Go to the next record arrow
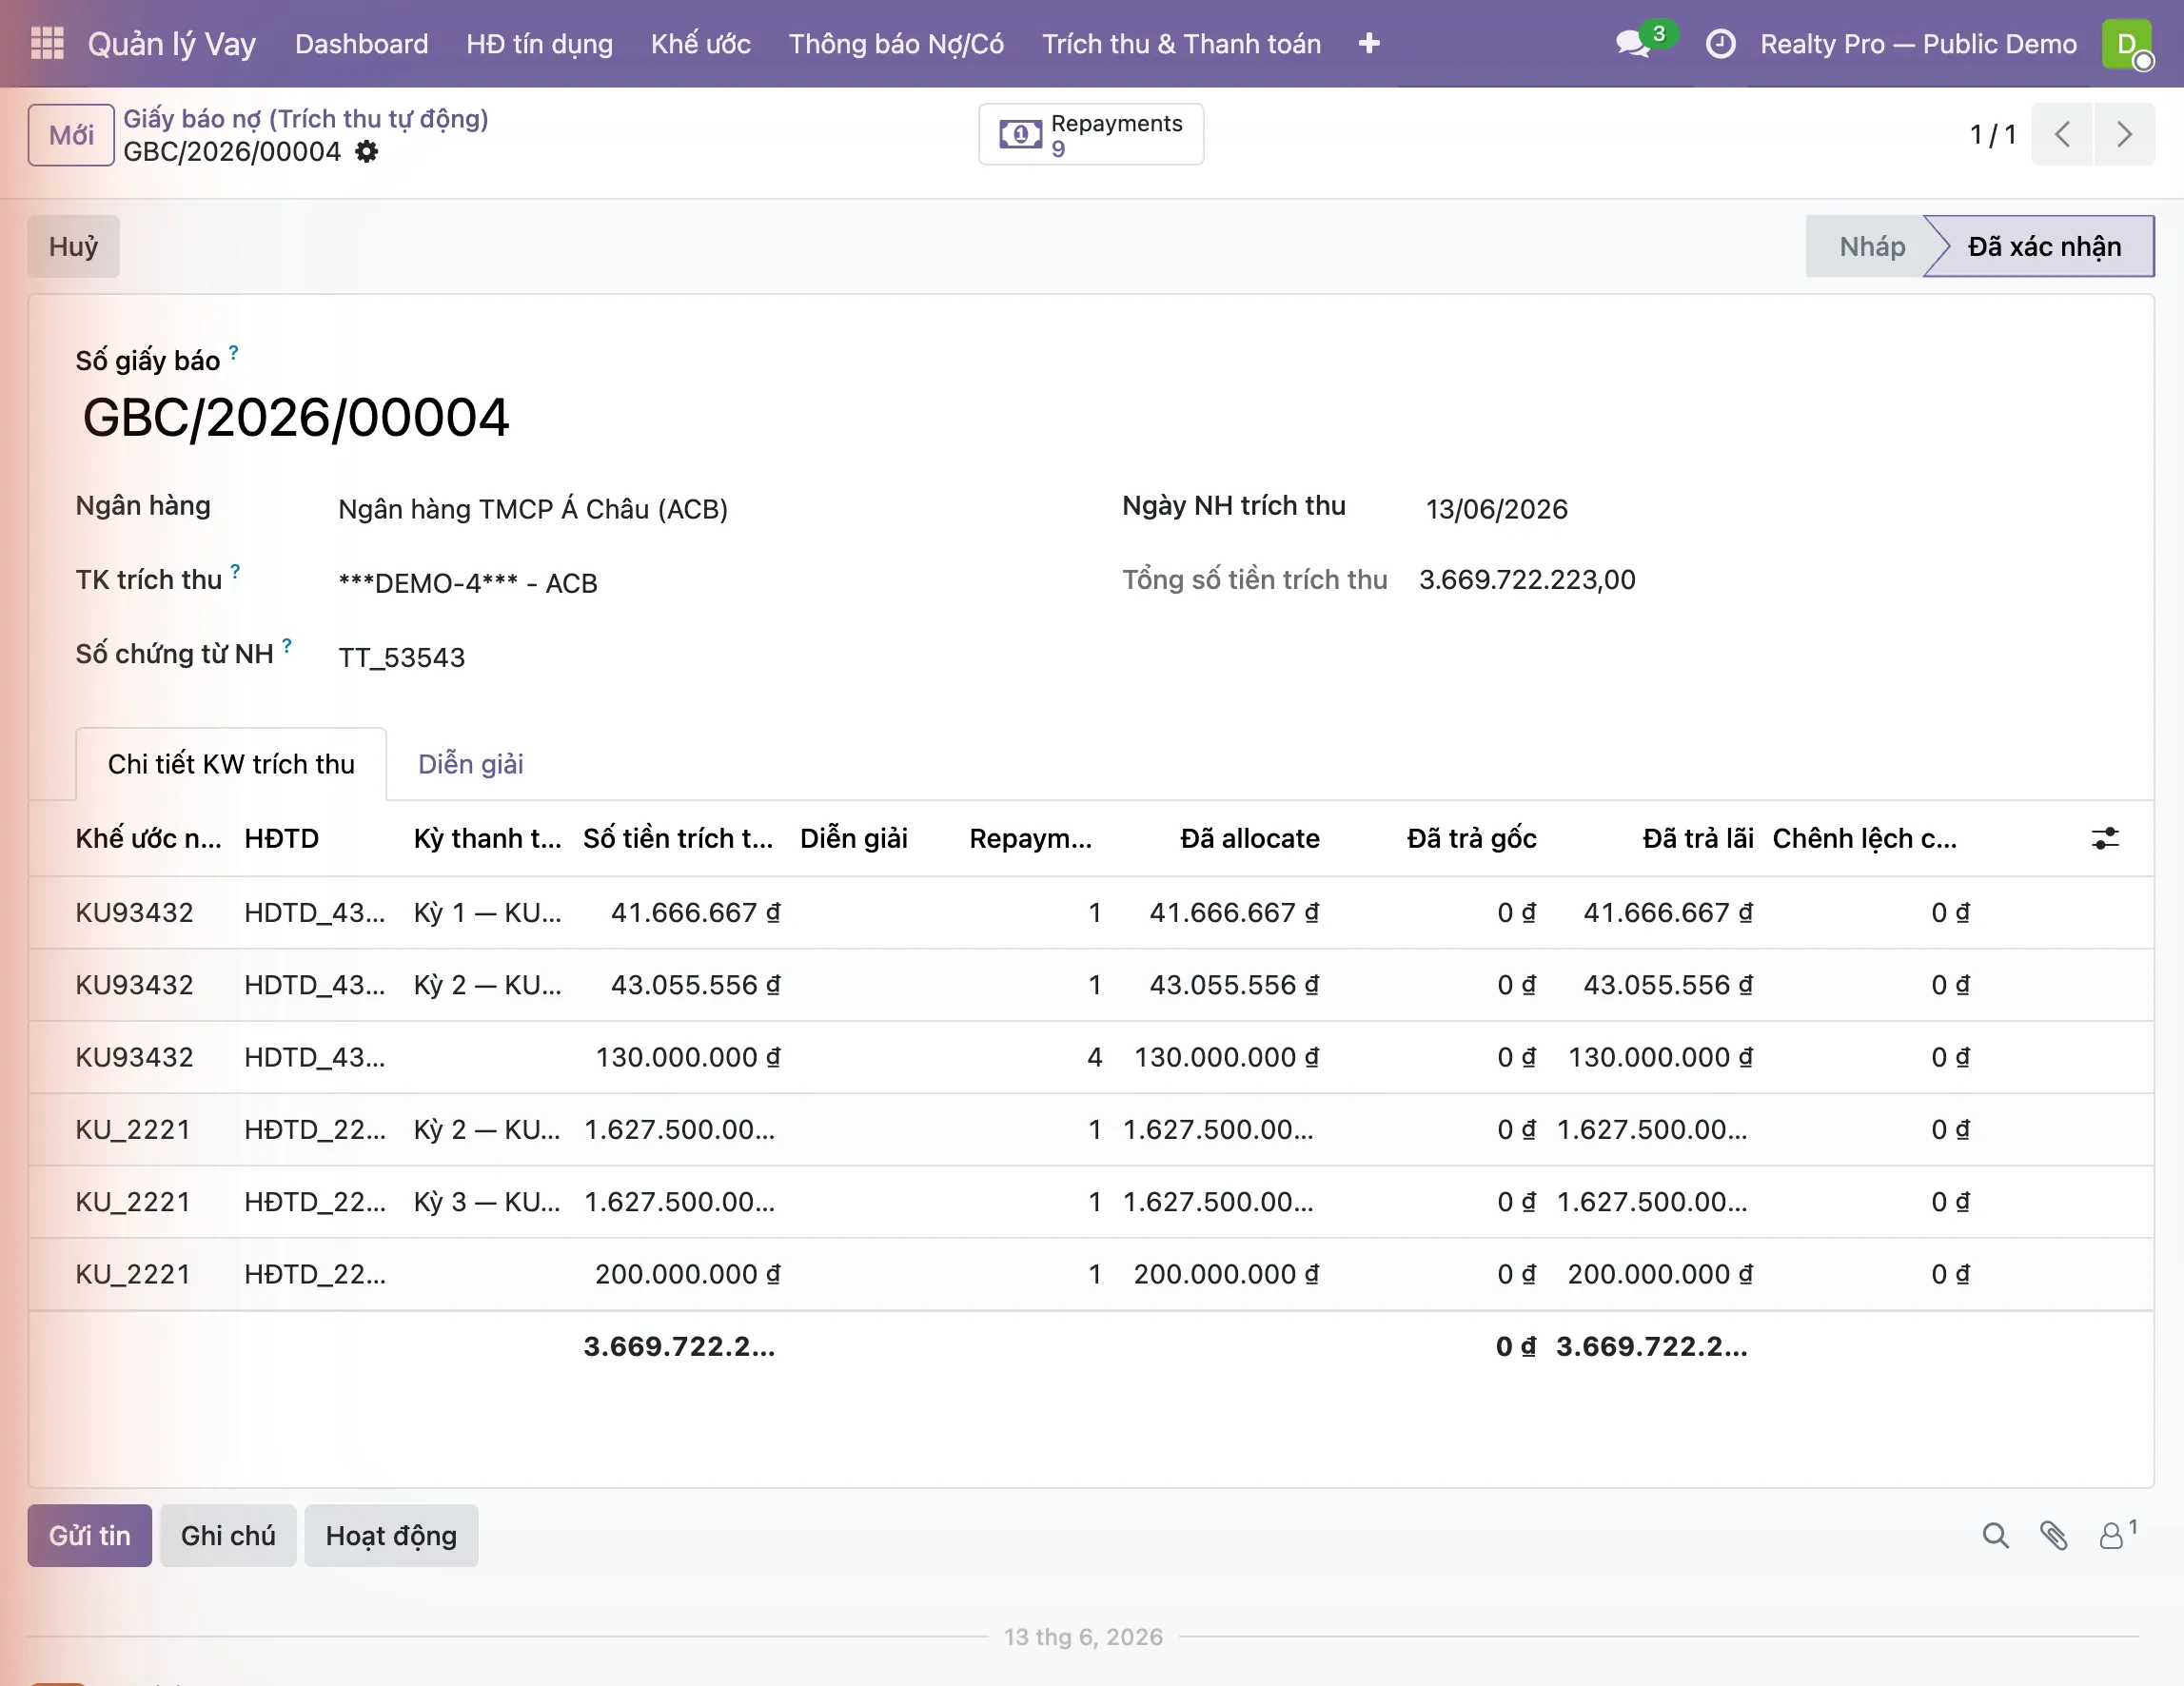 2124,134
